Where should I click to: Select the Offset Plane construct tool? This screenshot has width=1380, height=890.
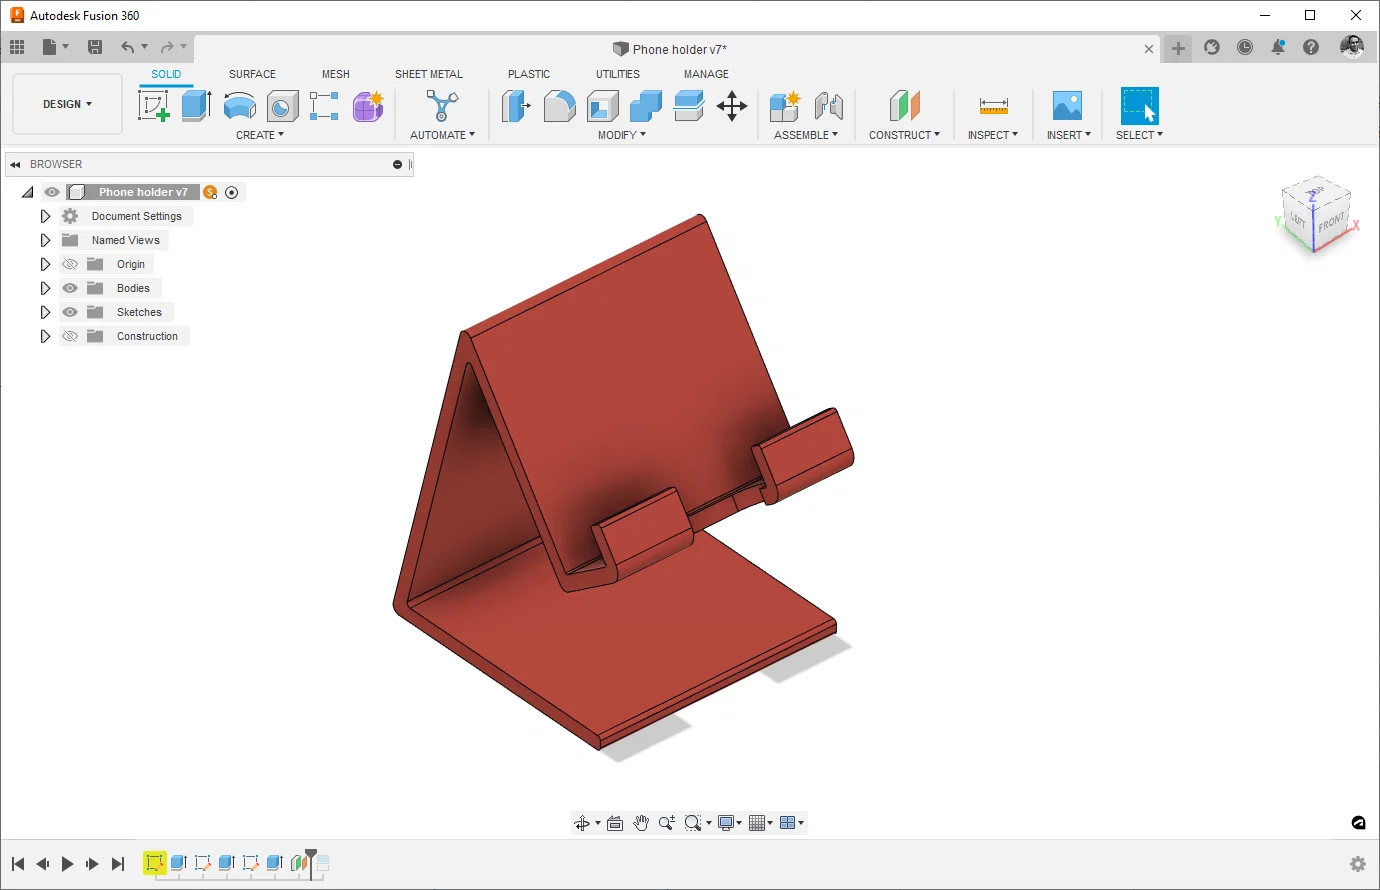[x=904, y=106]
